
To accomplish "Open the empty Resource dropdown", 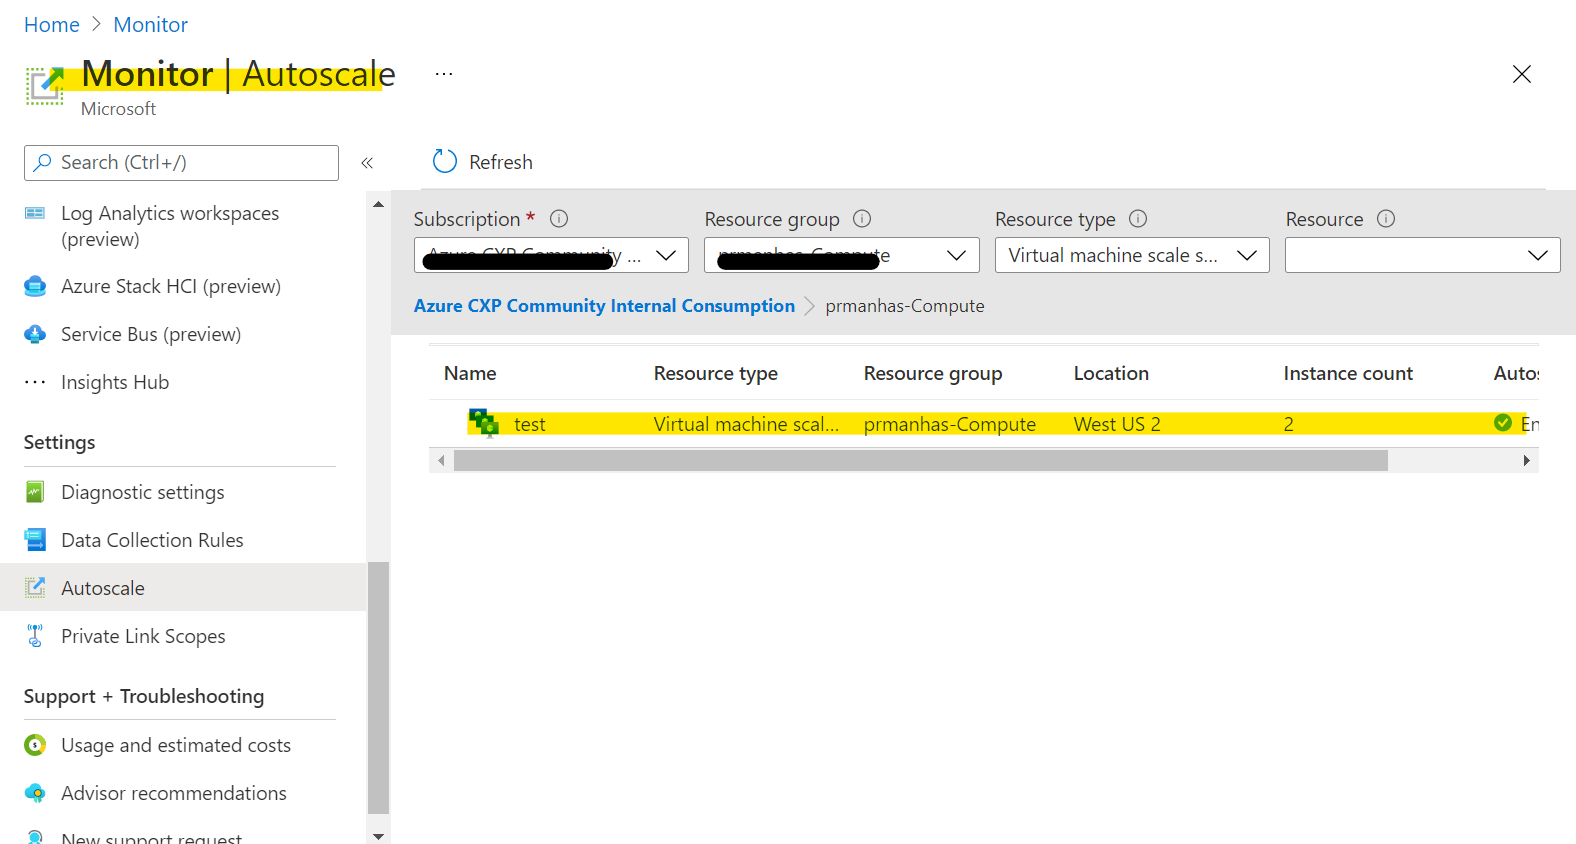I will [x=1423, y=255].
